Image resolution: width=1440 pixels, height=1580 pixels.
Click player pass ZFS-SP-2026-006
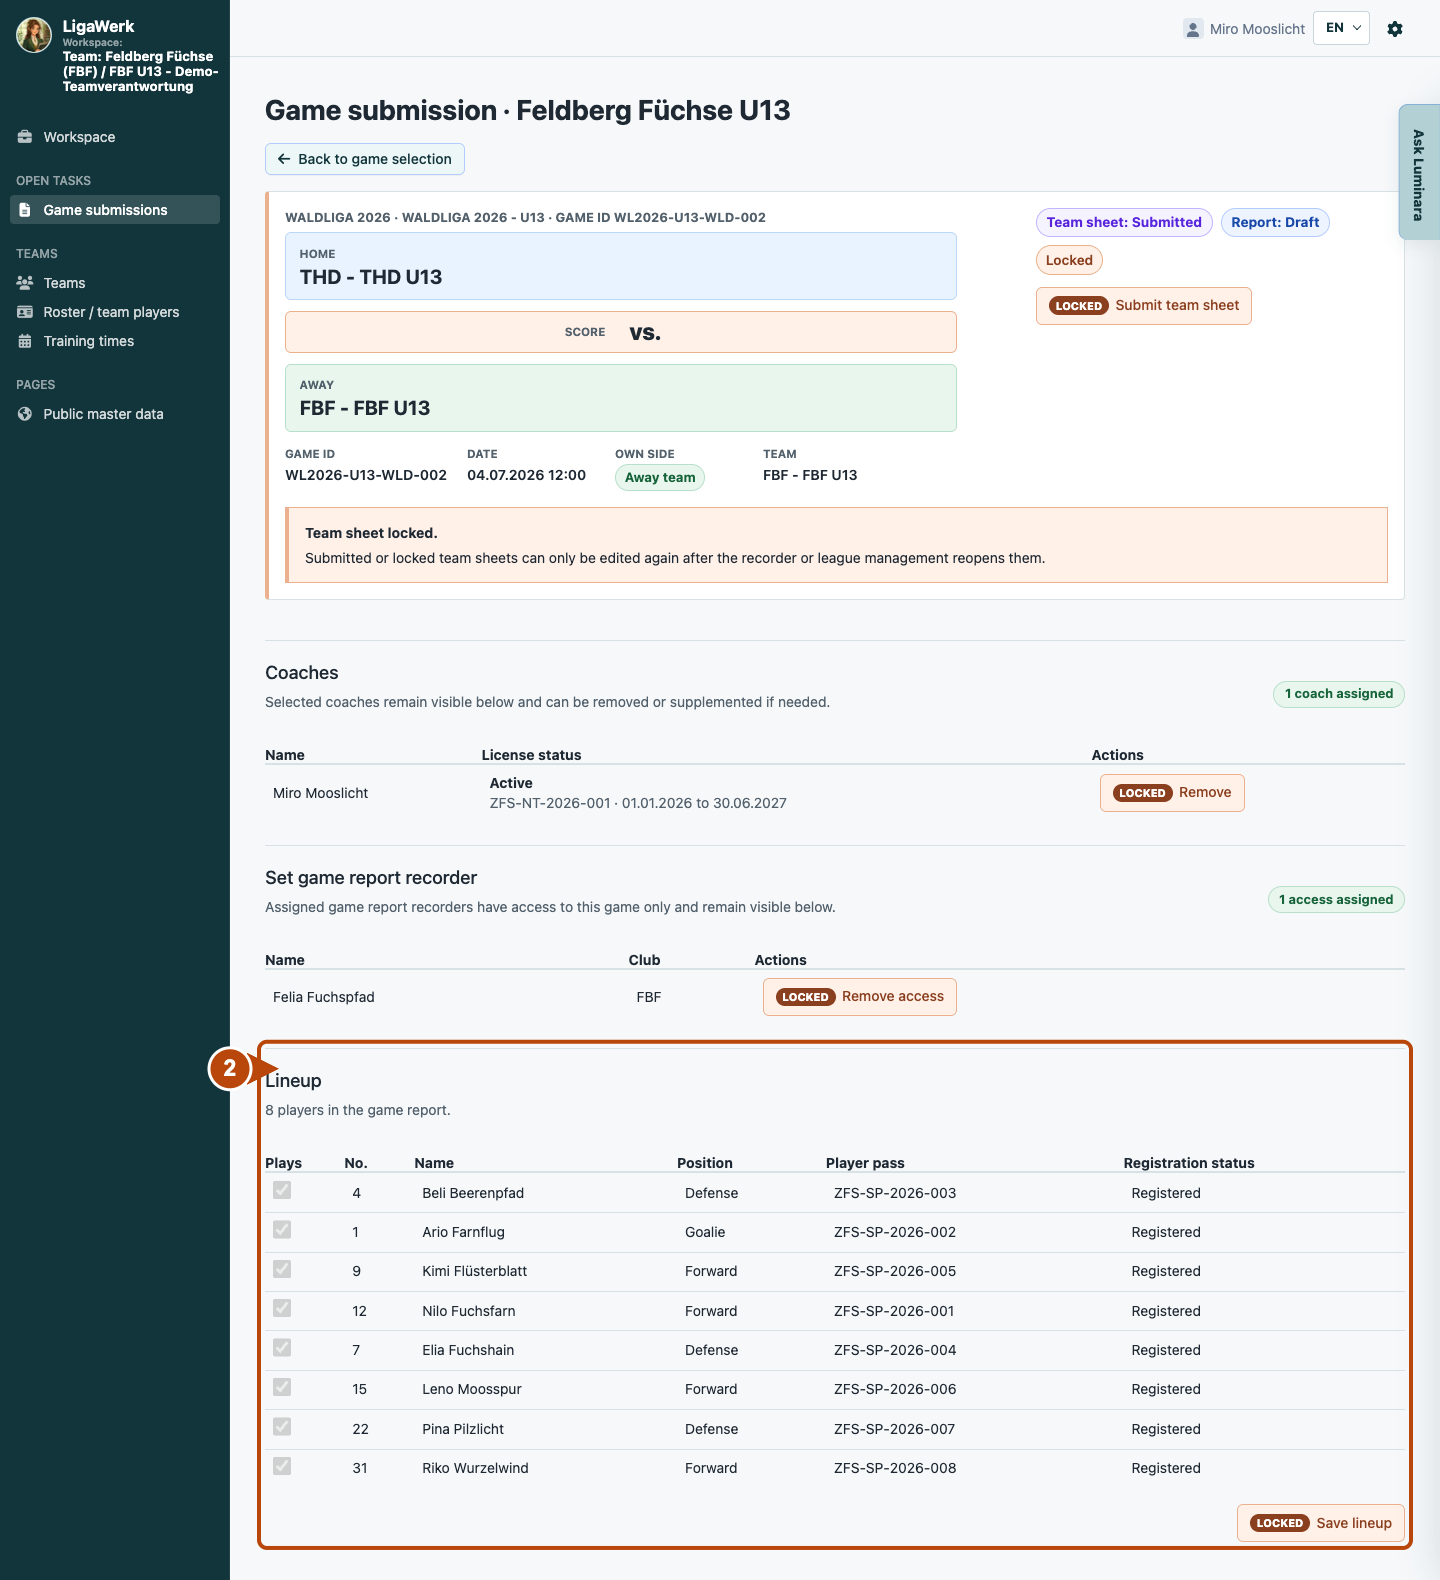pos(895,1389)
